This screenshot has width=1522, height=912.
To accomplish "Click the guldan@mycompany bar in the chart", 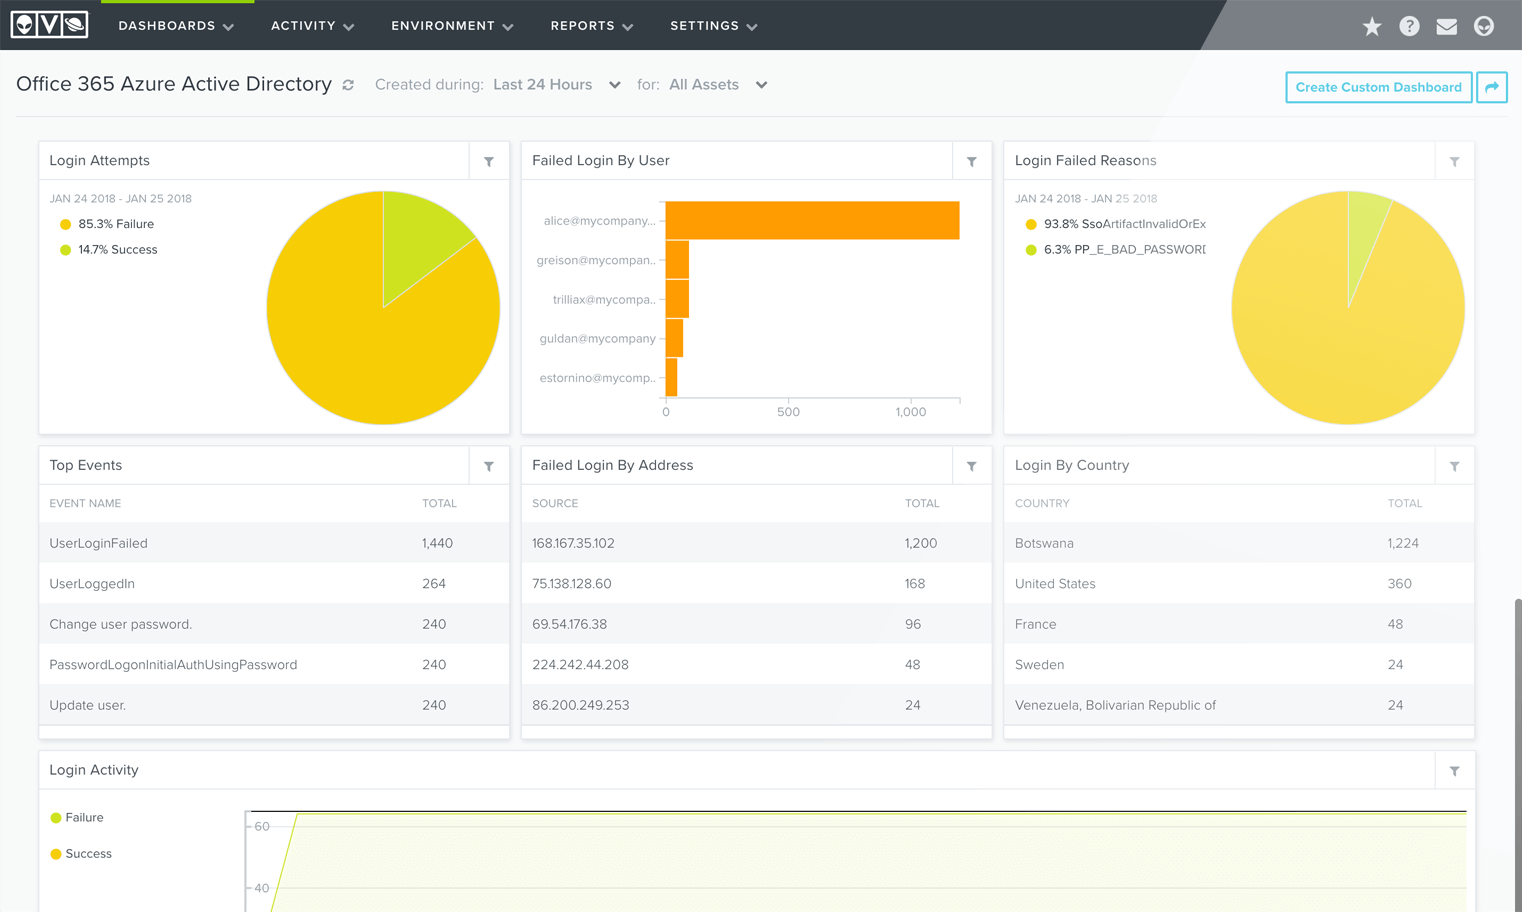I will pyautogui.click(x=674, y=338).
